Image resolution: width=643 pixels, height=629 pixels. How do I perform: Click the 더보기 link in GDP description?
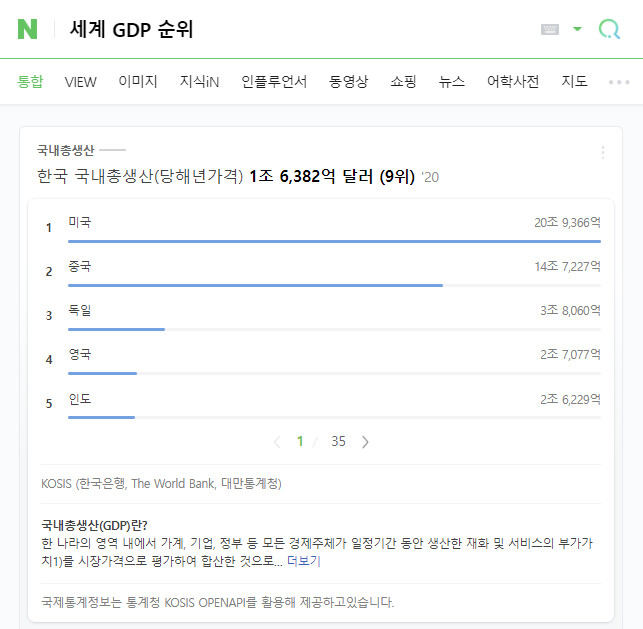point(303,561)
